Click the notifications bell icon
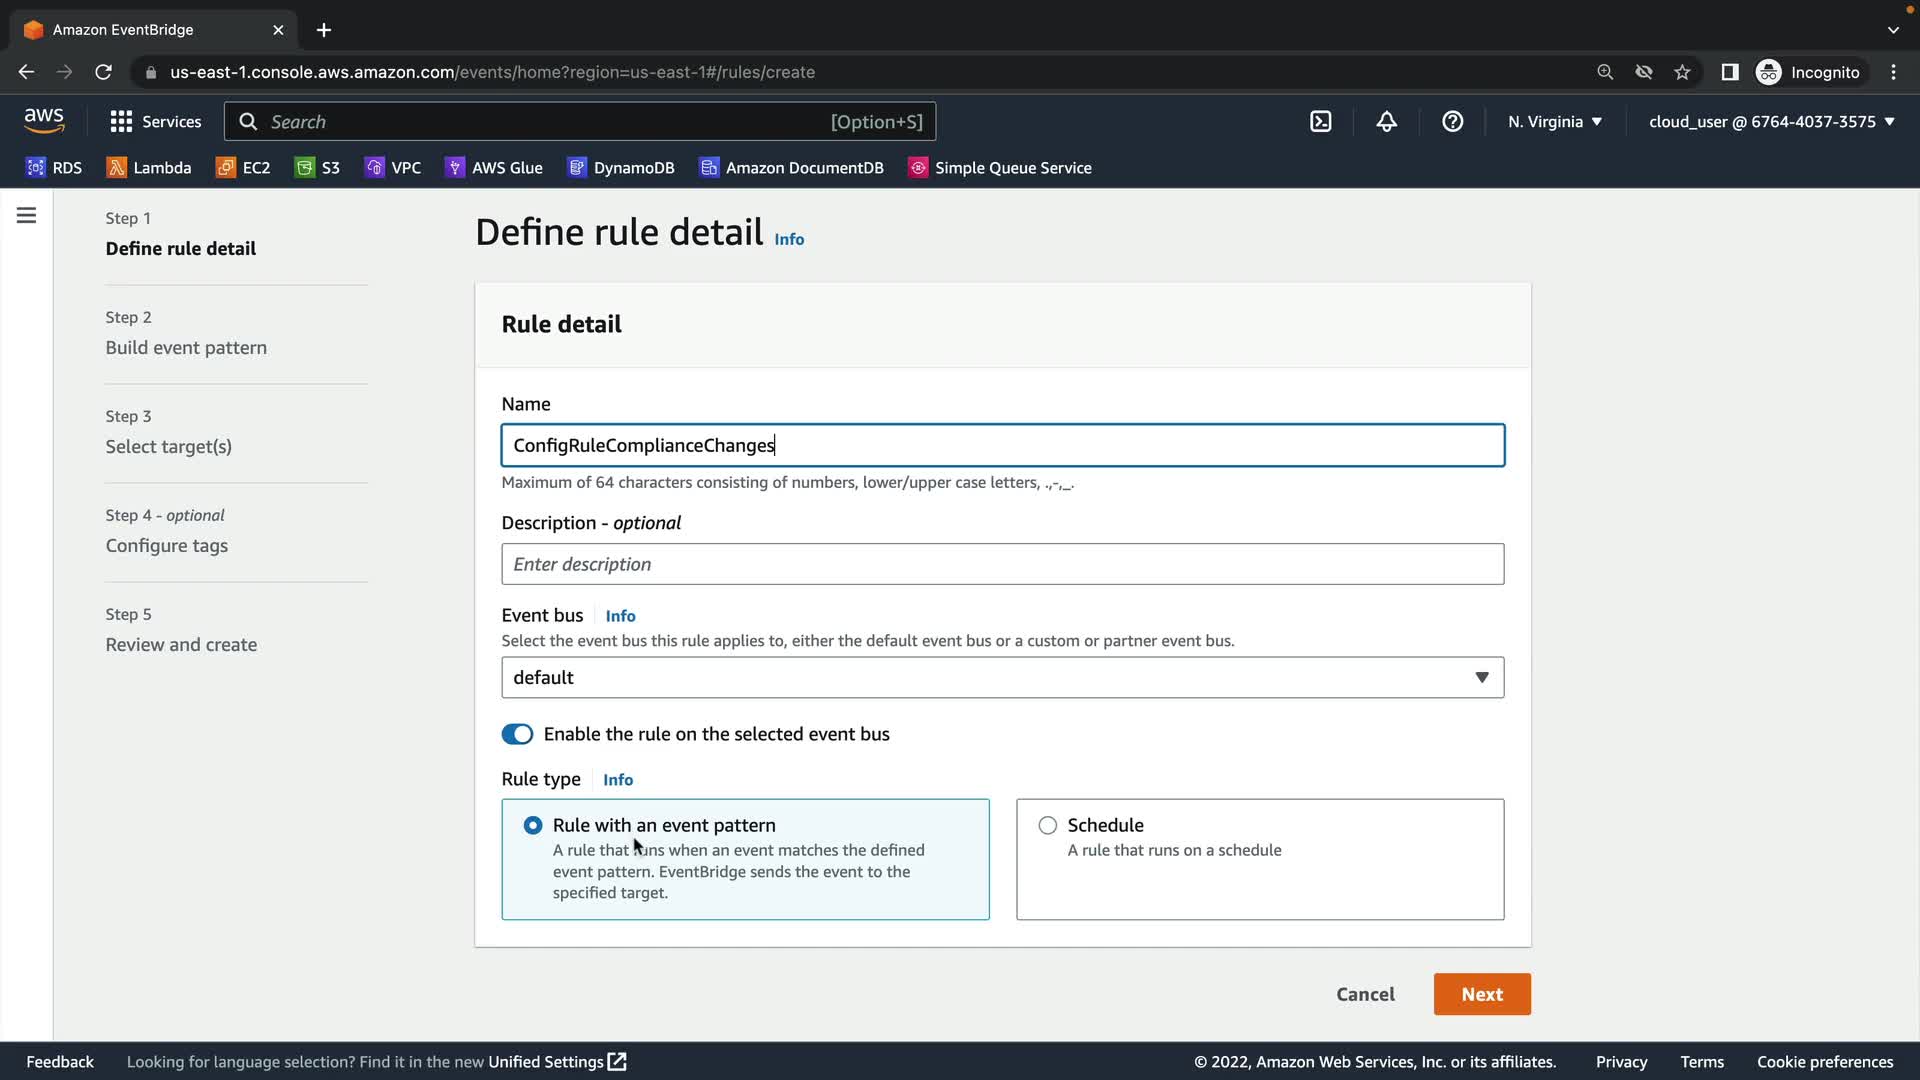This screenshot has height=1080, width=1920. click(x=1386, y=122)
